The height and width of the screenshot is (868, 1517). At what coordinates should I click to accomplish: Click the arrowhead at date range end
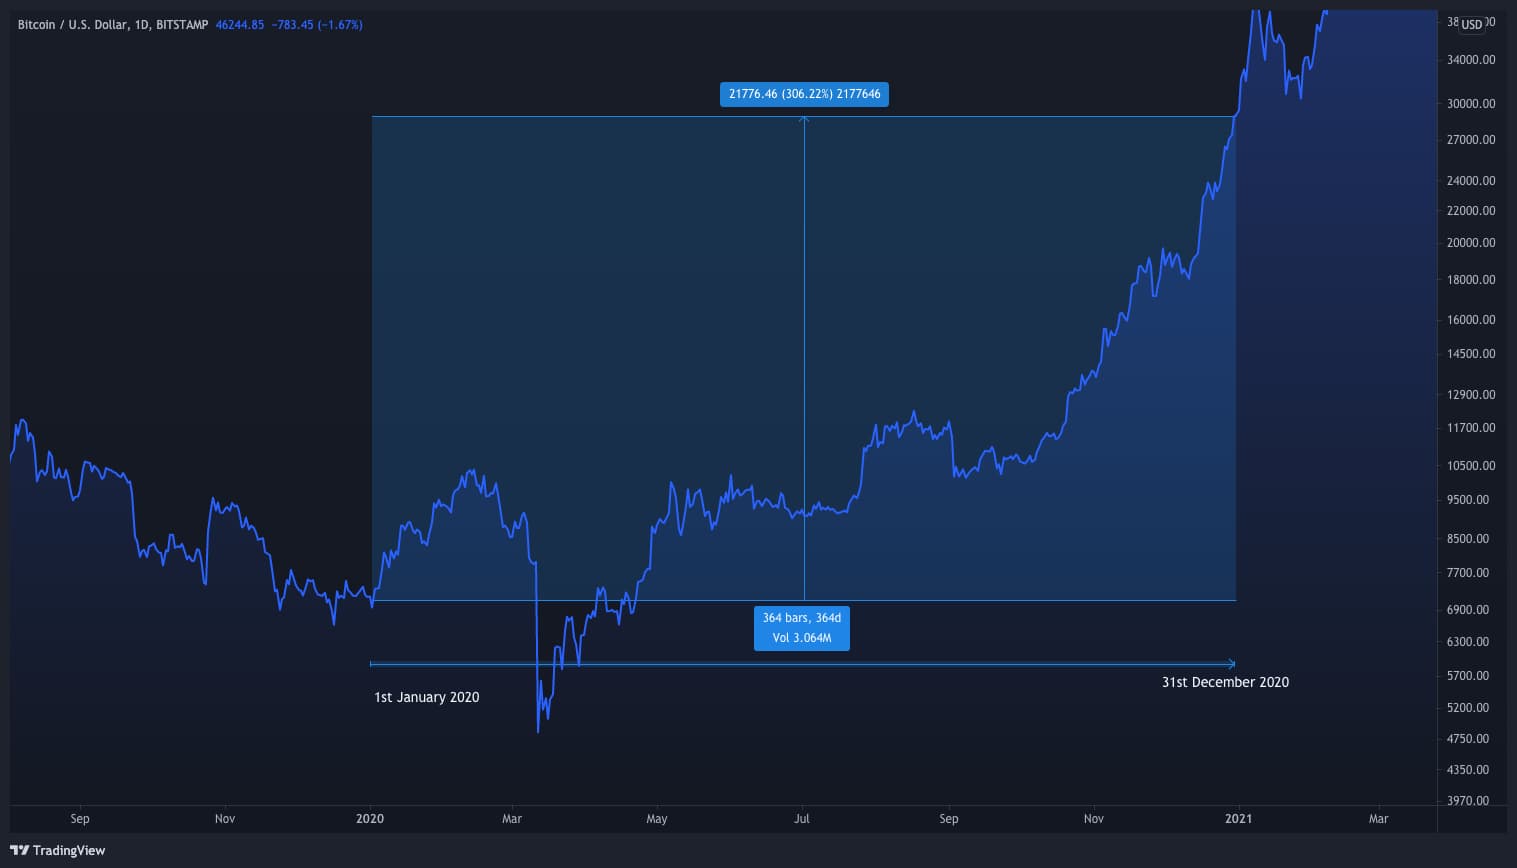[x=1232, y=664]
